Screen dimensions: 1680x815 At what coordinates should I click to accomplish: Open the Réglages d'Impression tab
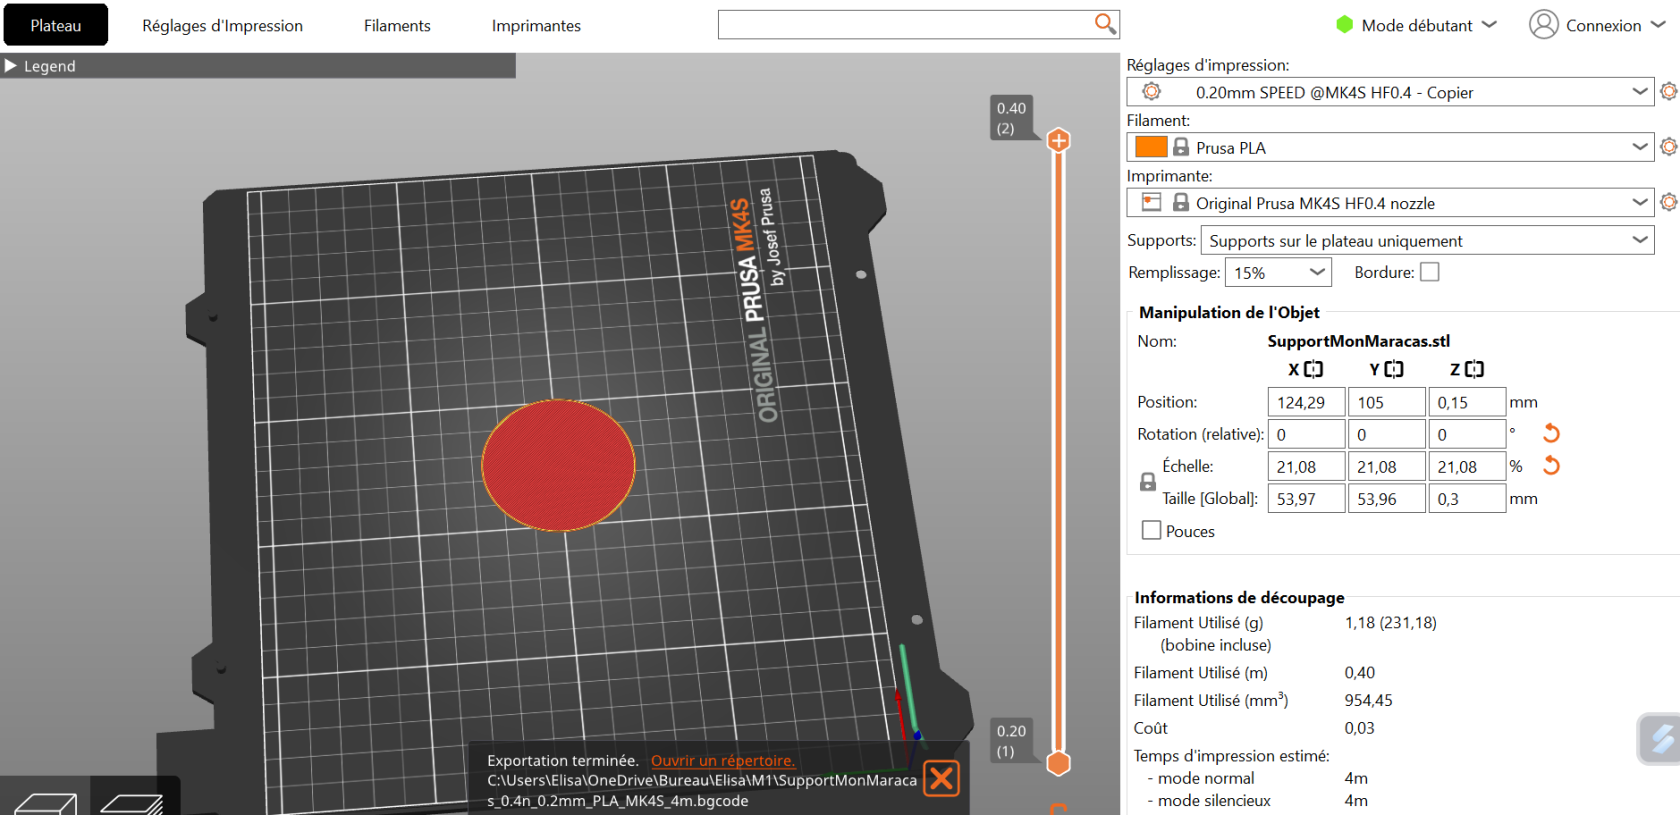click(x=222, y=25)
